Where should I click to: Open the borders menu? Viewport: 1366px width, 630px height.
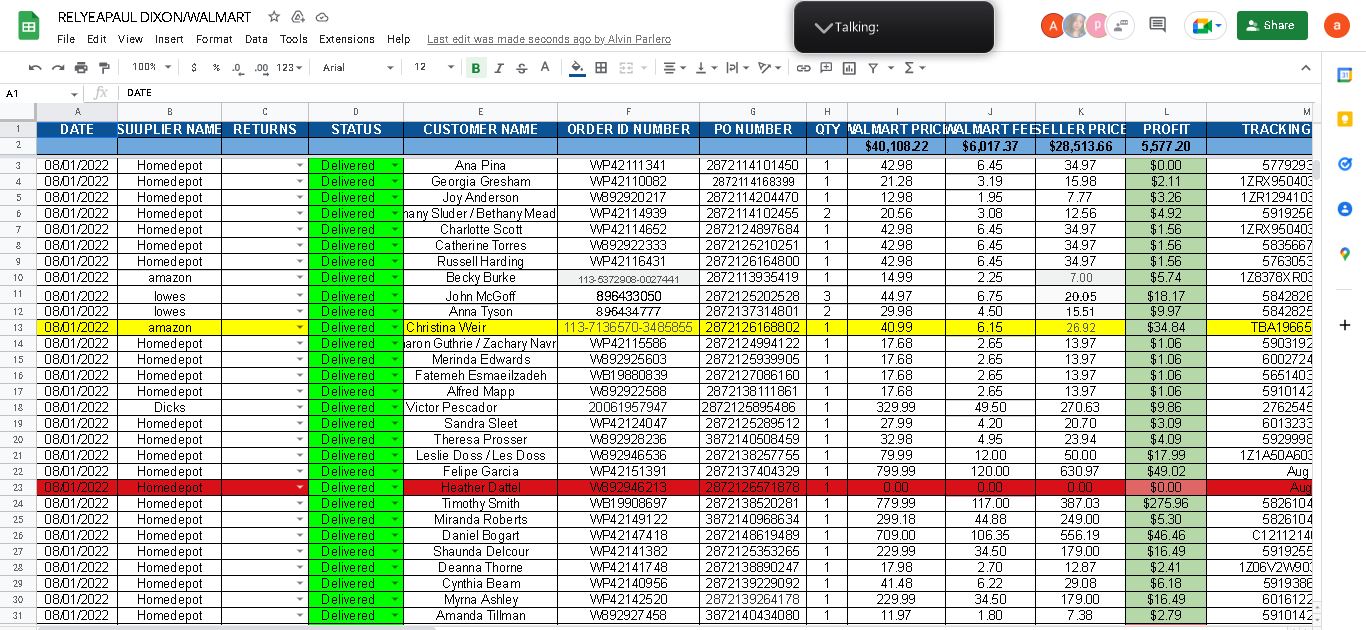(x=601, y=67)
